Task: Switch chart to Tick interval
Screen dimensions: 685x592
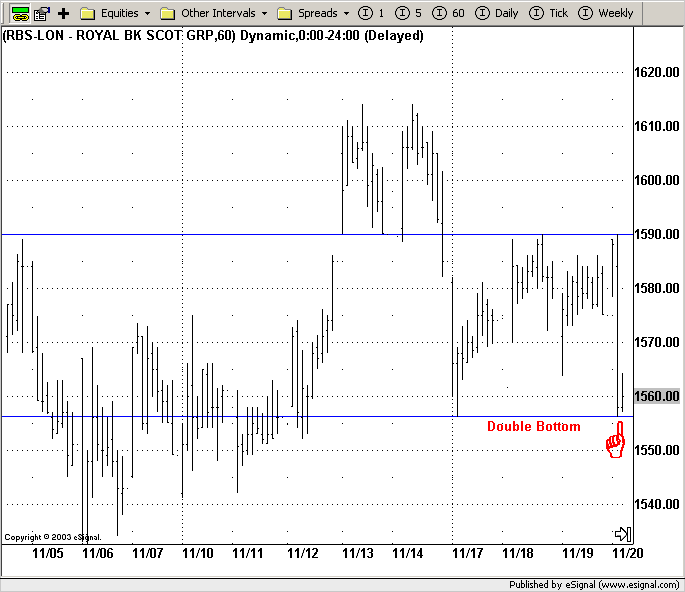Action: pyautogui.click(x=549, y=14)
